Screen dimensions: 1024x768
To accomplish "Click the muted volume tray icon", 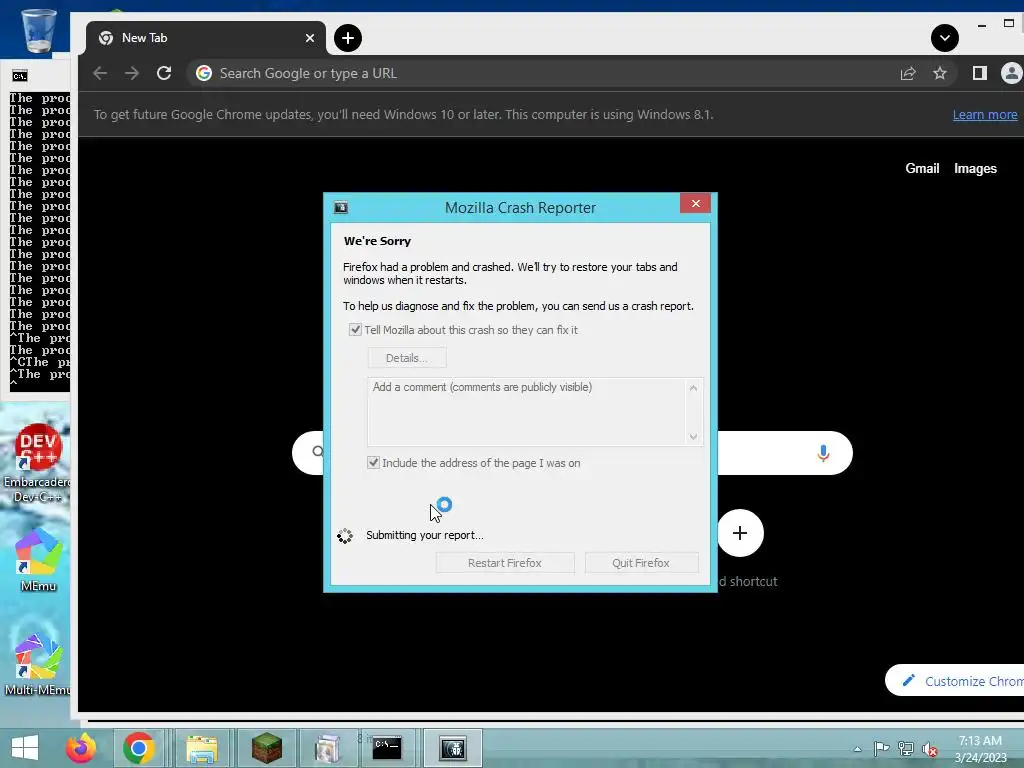I will click(x=930, y=749).
